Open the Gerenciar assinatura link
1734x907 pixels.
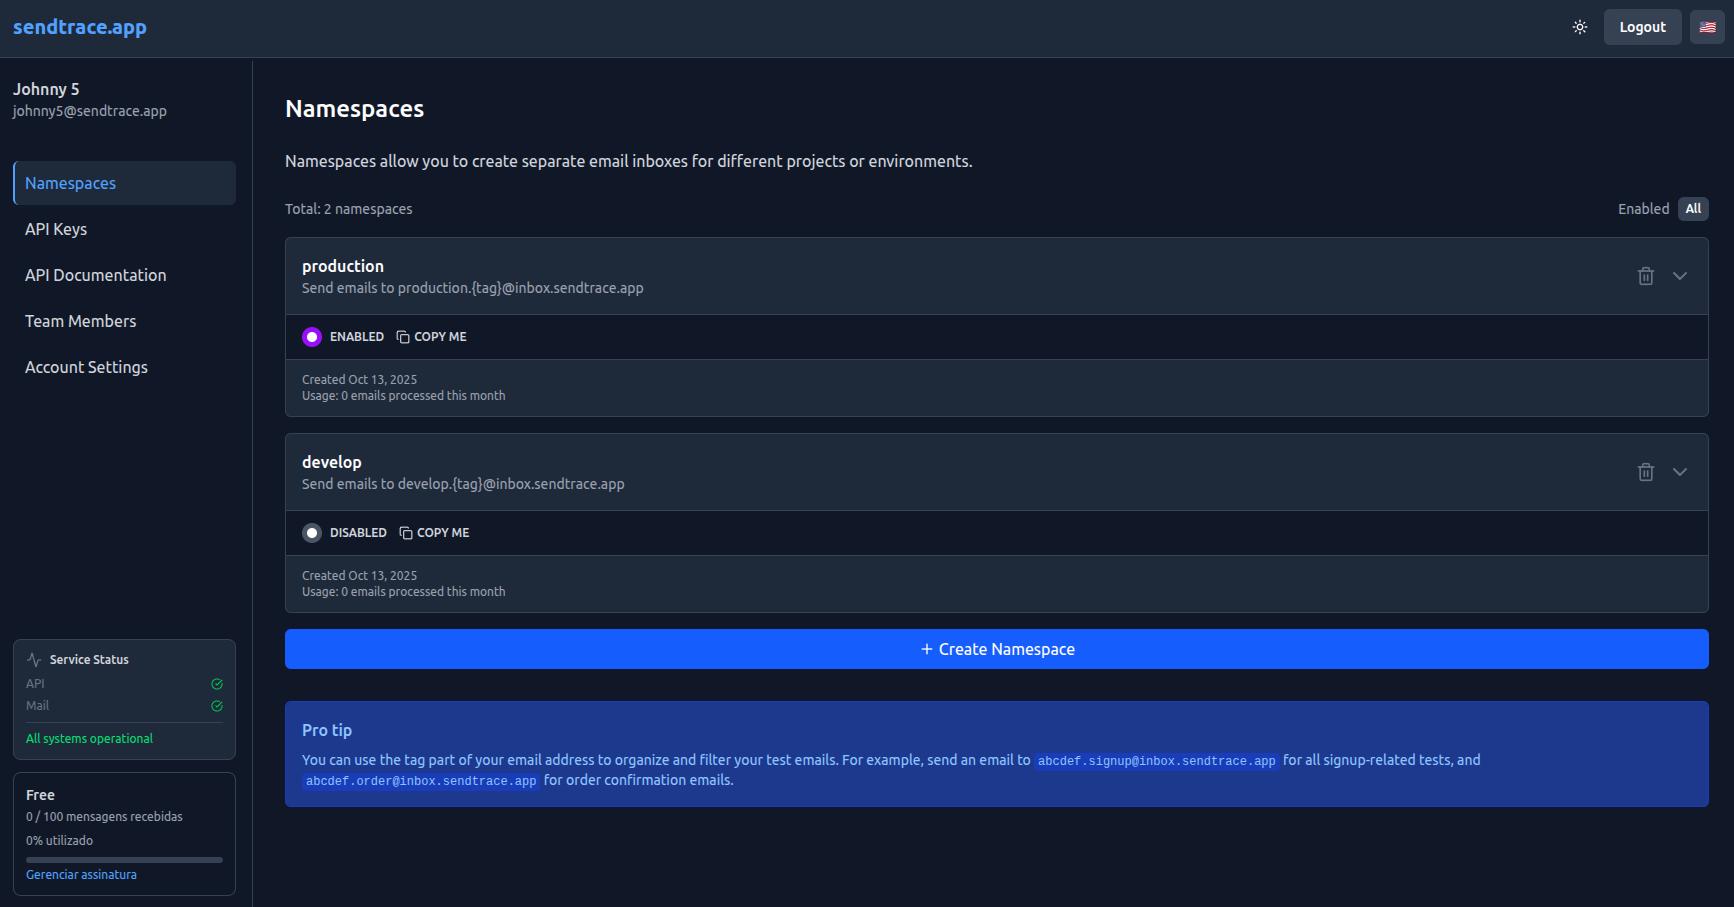pyautogui.click(x=81, y=875)
